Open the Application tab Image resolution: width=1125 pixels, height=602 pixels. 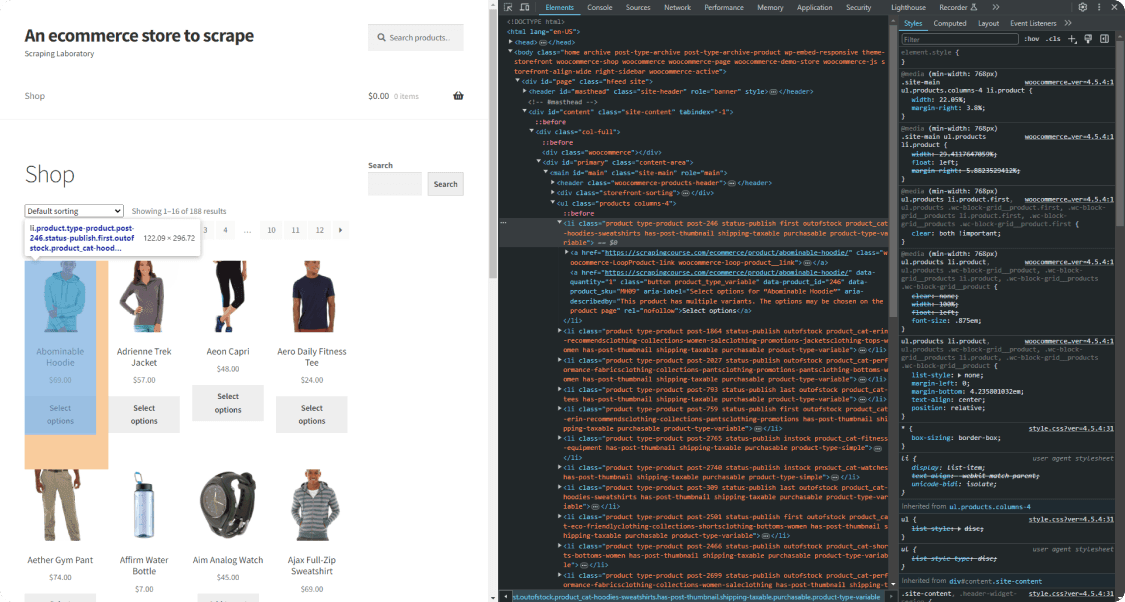814,7
